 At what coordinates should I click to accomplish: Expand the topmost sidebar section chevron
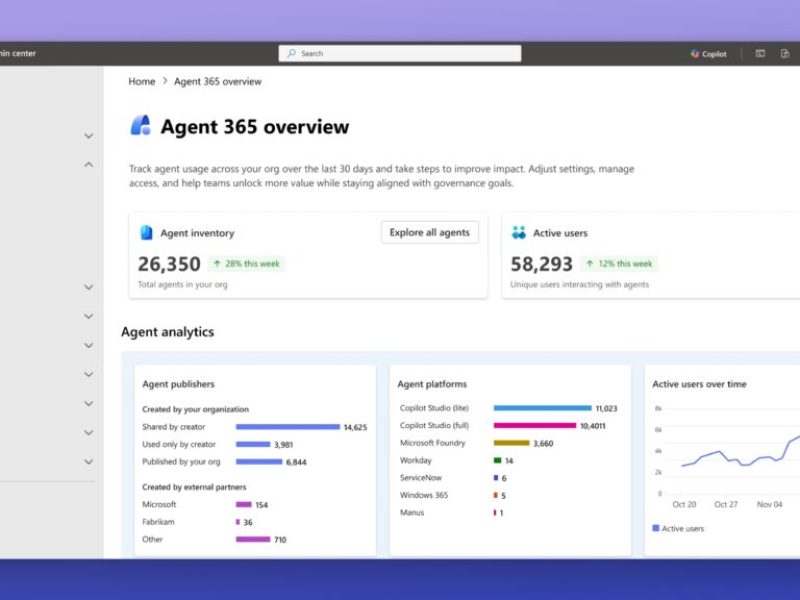[x=88, y=133]
